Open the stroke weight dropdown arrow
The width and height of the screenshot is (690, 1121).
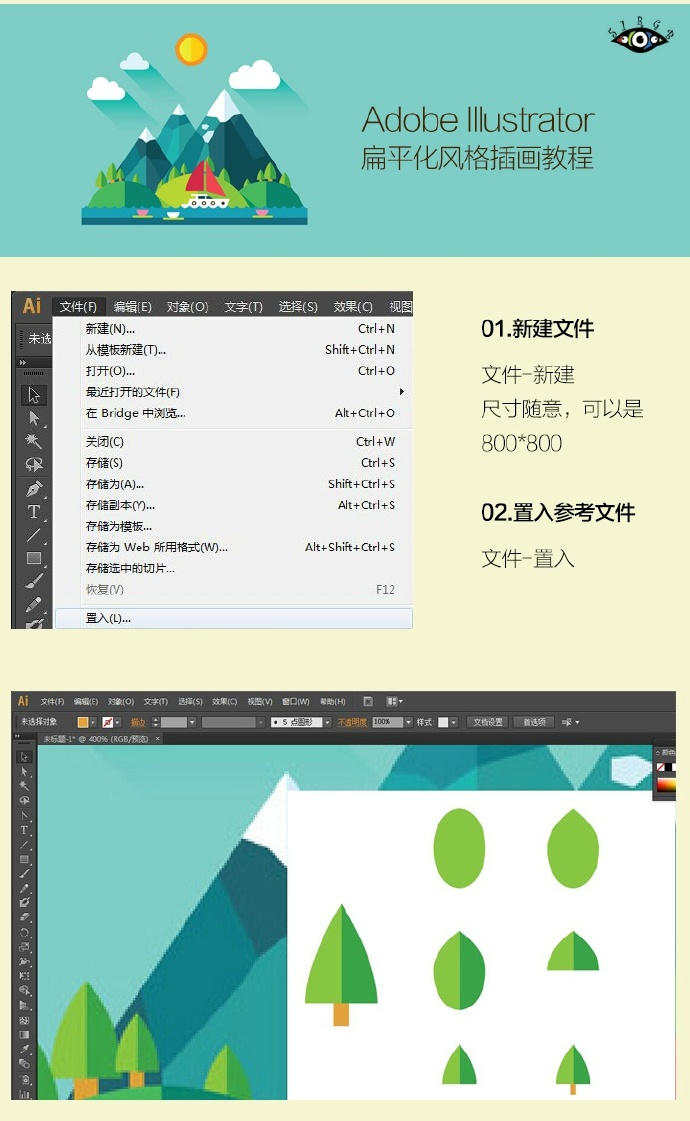pos(192,722)
